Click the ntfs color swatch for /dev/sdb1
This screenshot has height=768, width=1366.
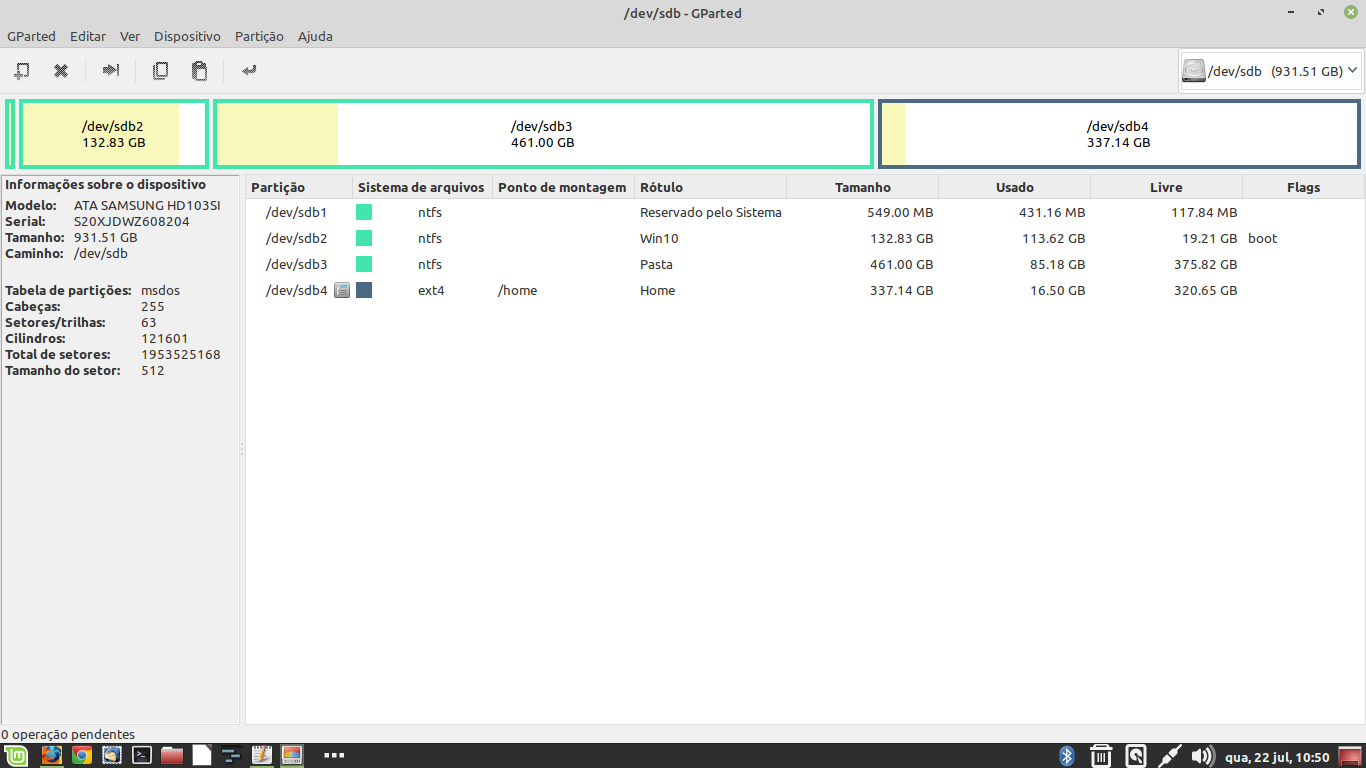click(364, 212)
